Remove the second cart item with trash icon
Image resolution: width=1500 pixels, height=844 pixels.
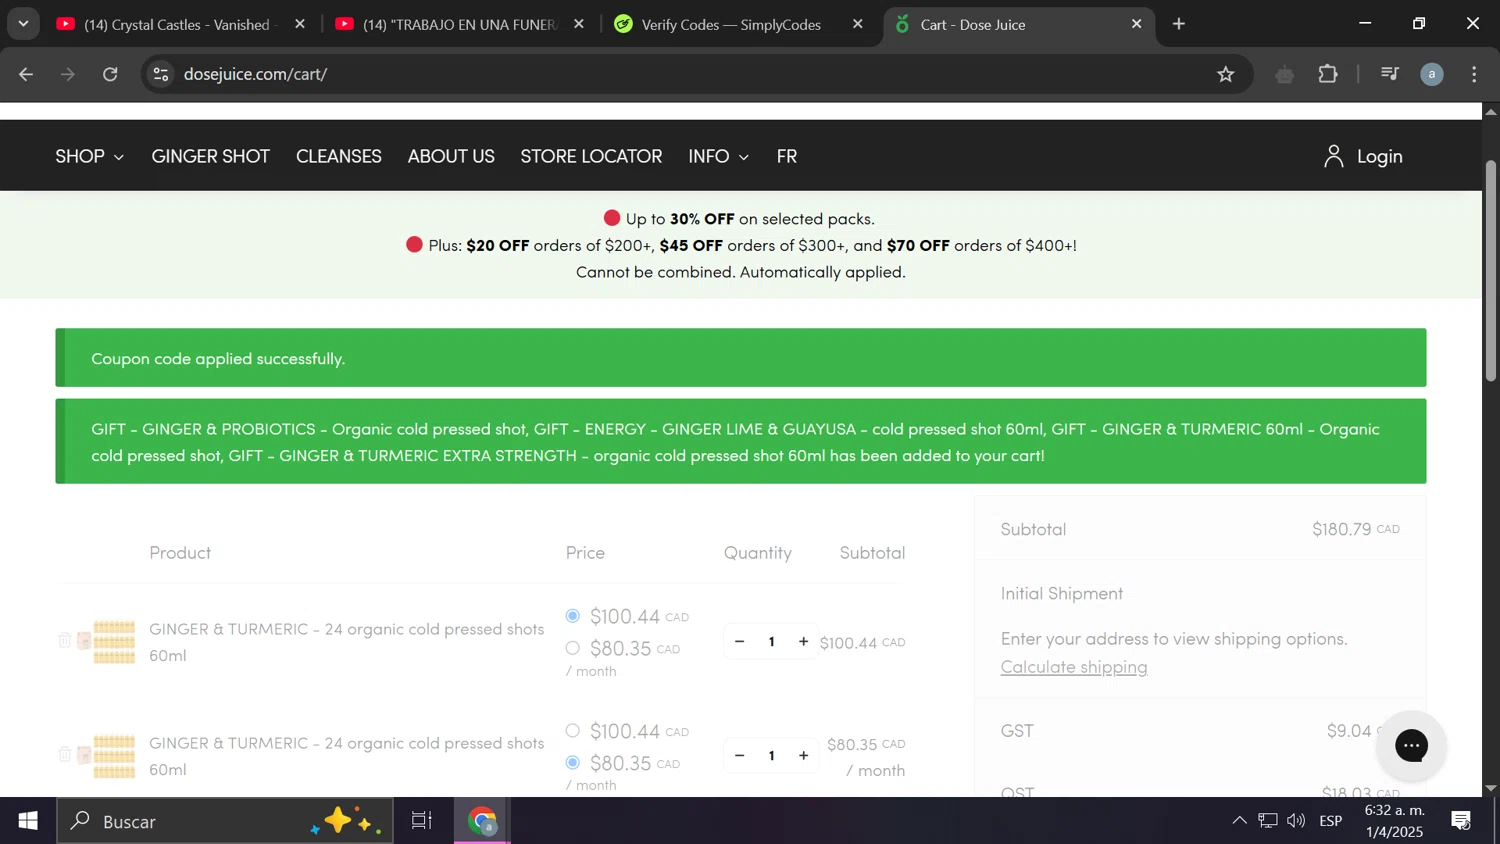(64, 754)
